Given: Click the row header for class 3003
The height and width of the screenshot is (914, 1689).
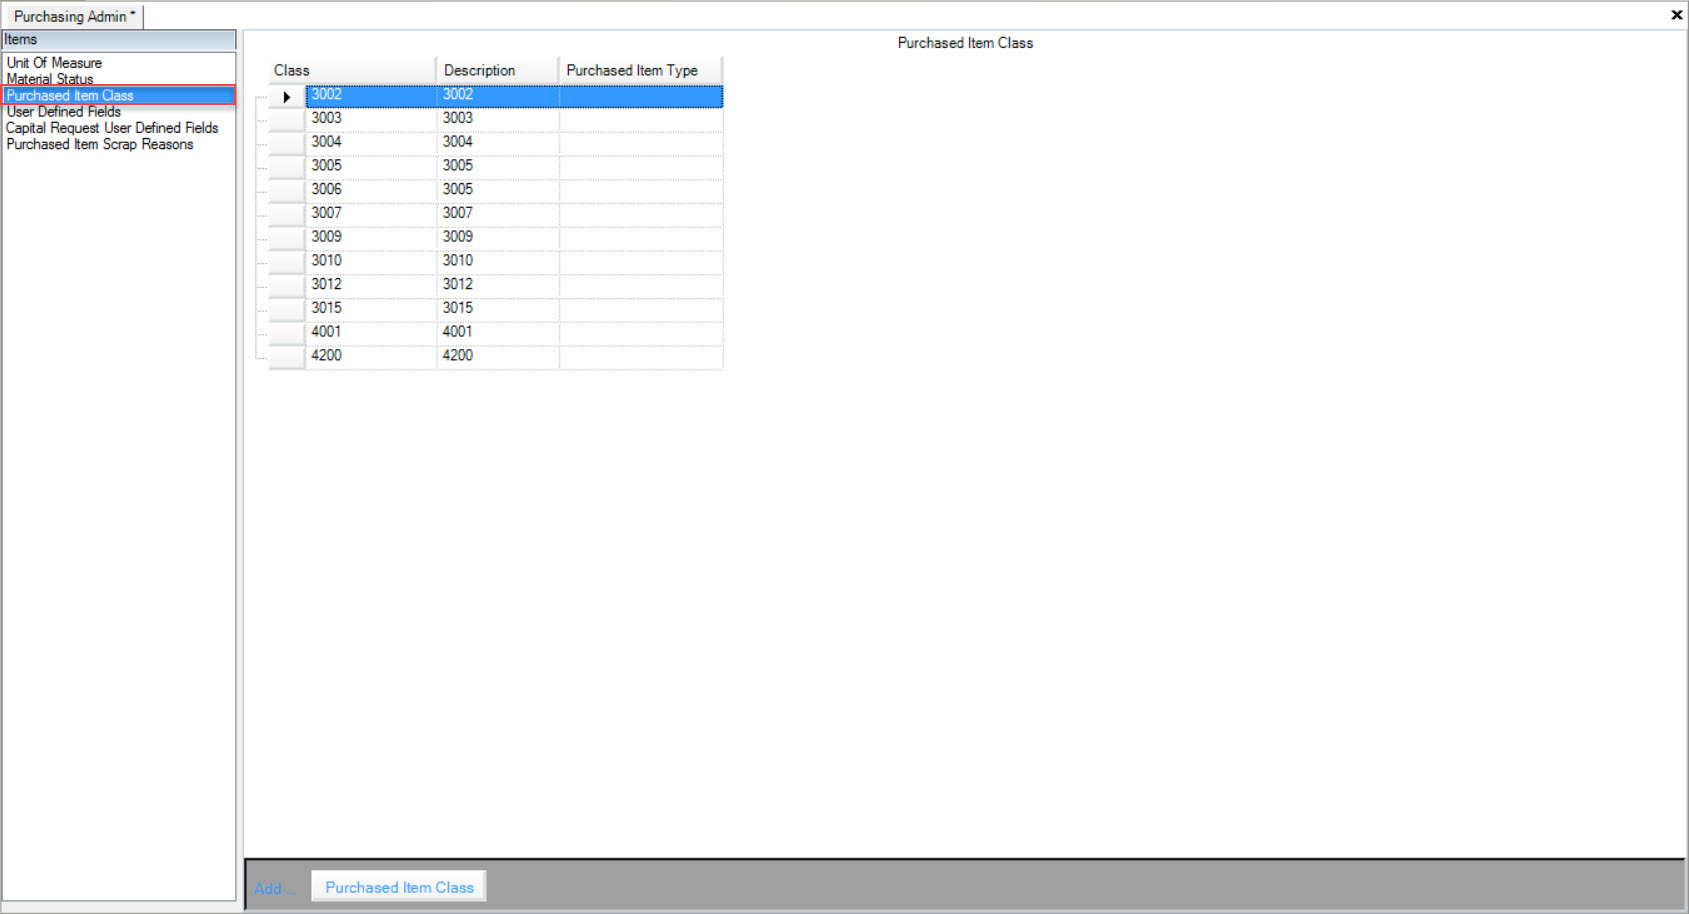Looking at the screenshot, I should [287, 119].
